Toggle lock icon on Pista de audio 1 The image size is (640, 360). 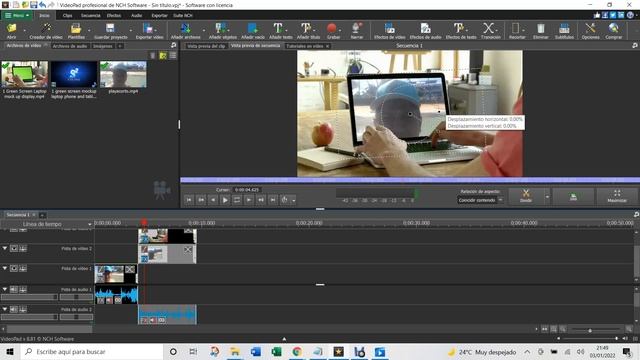23,289
